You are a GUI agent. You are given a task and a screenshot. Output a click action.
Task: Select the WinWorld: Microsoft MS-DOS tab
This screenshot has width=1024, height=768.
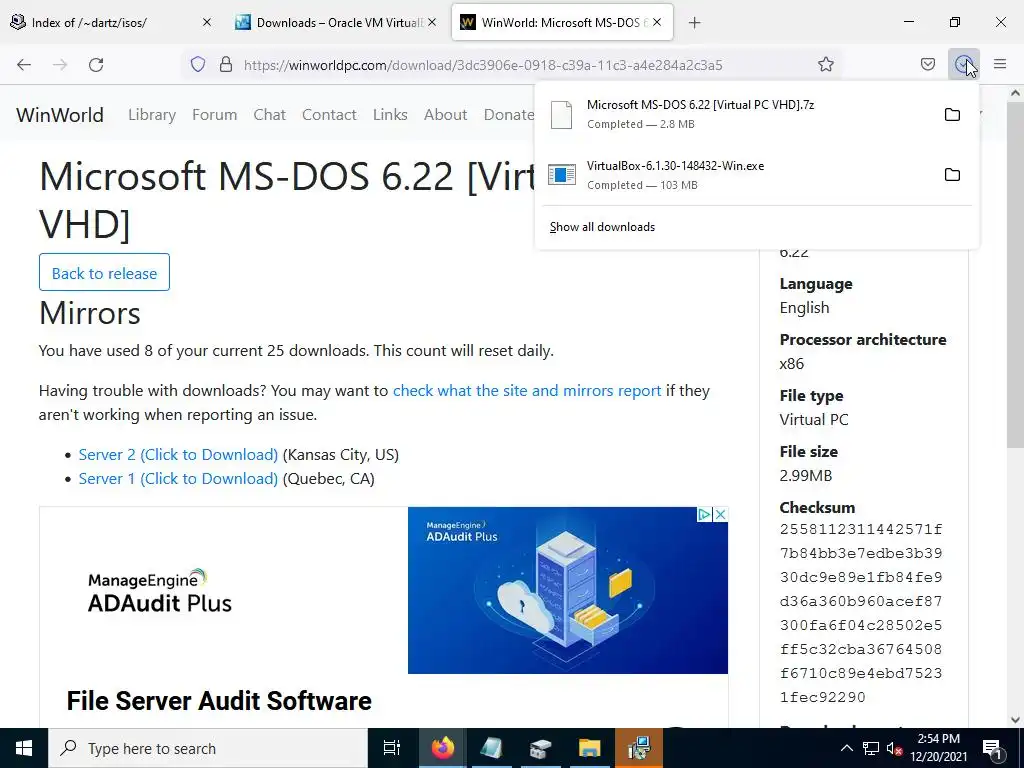coord(562,22)
